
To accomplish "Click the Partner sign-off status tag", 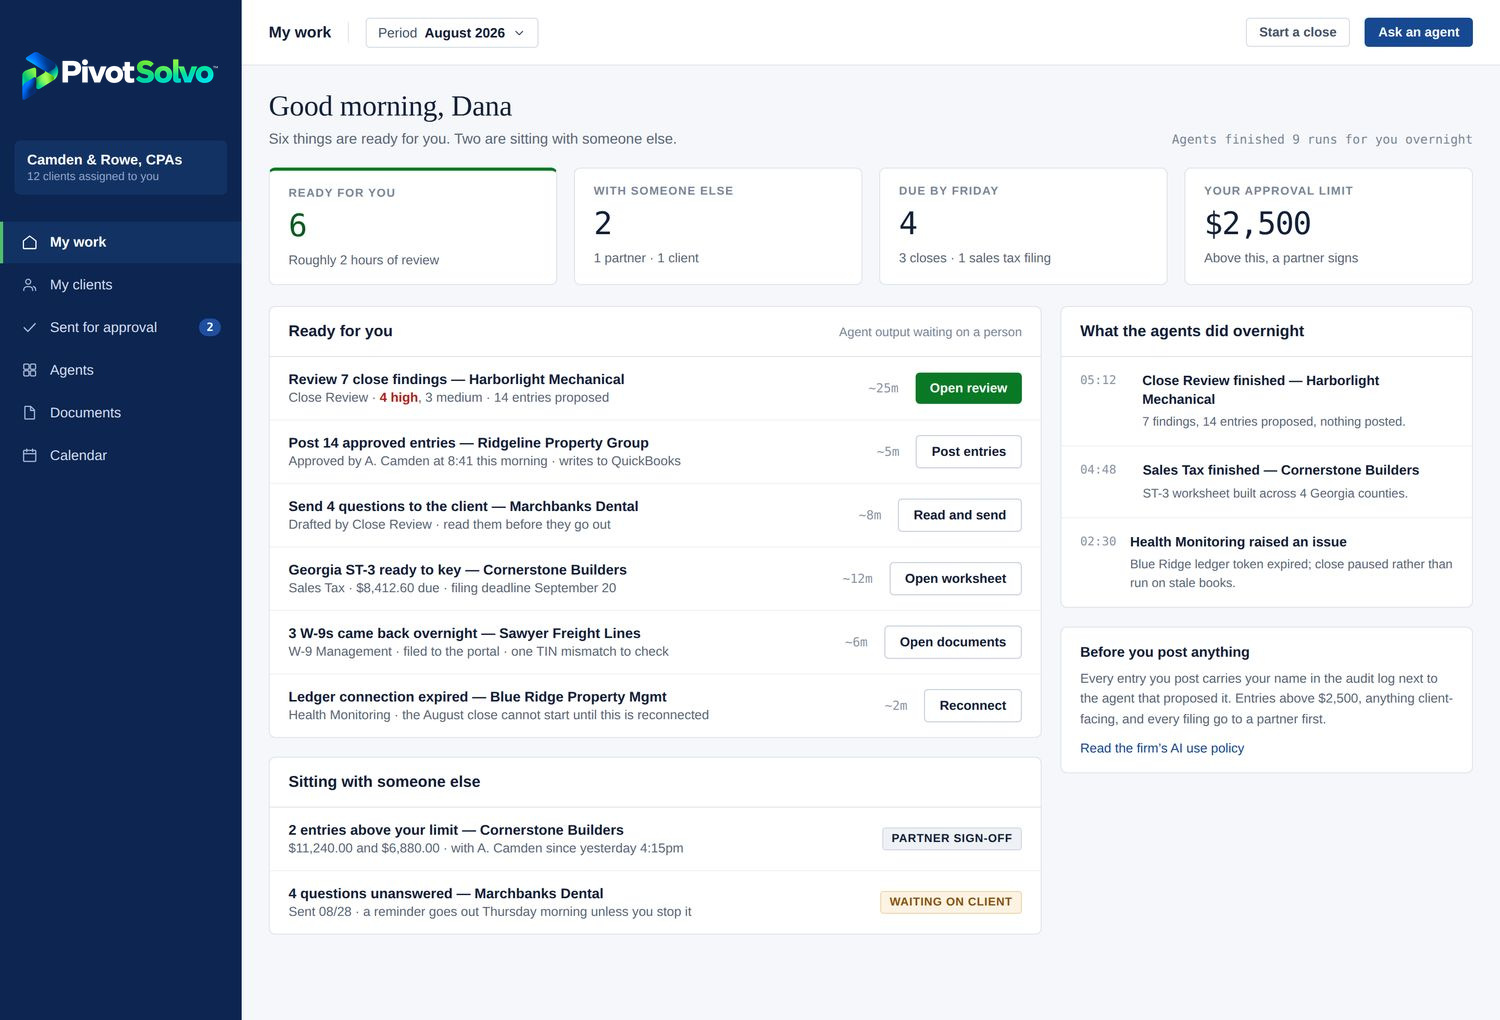I will [952, 838].
